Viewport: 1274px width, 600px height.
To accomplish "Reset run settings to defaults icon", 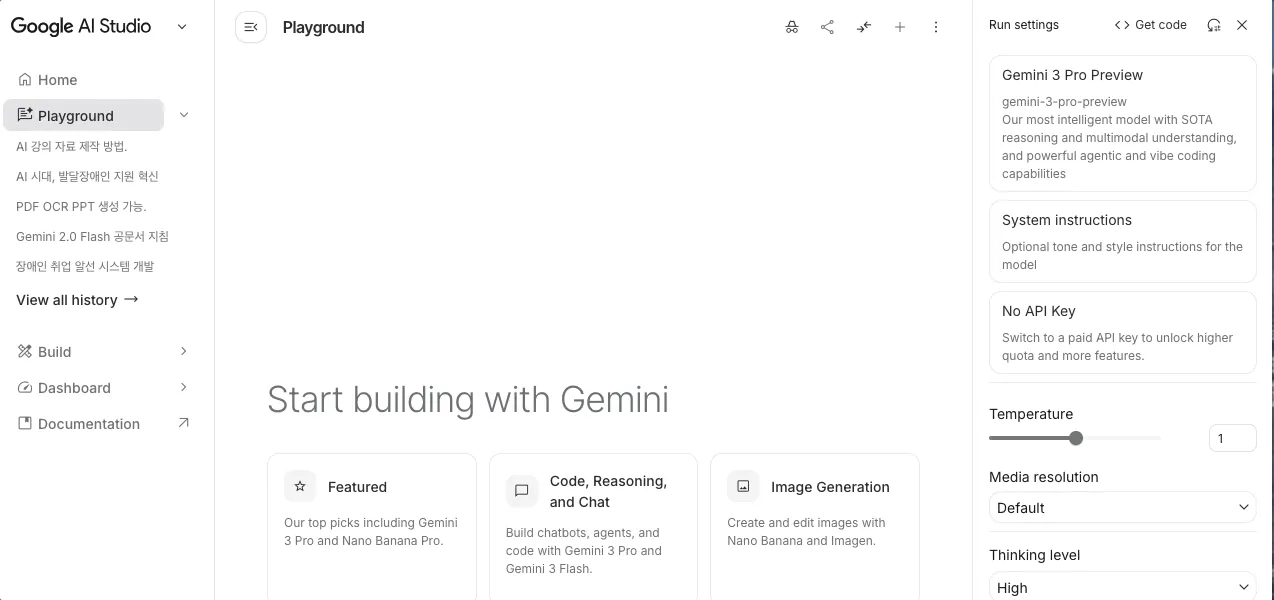I will [1214, 25].
